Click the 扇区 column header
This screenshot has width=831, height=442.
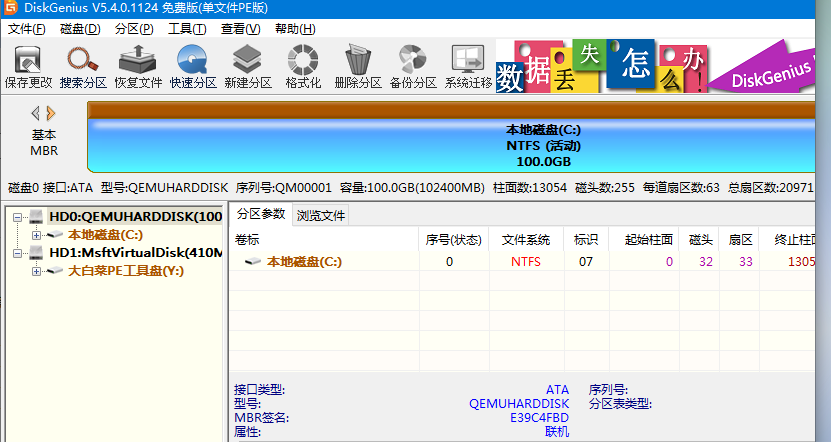[x=739, y=240]
